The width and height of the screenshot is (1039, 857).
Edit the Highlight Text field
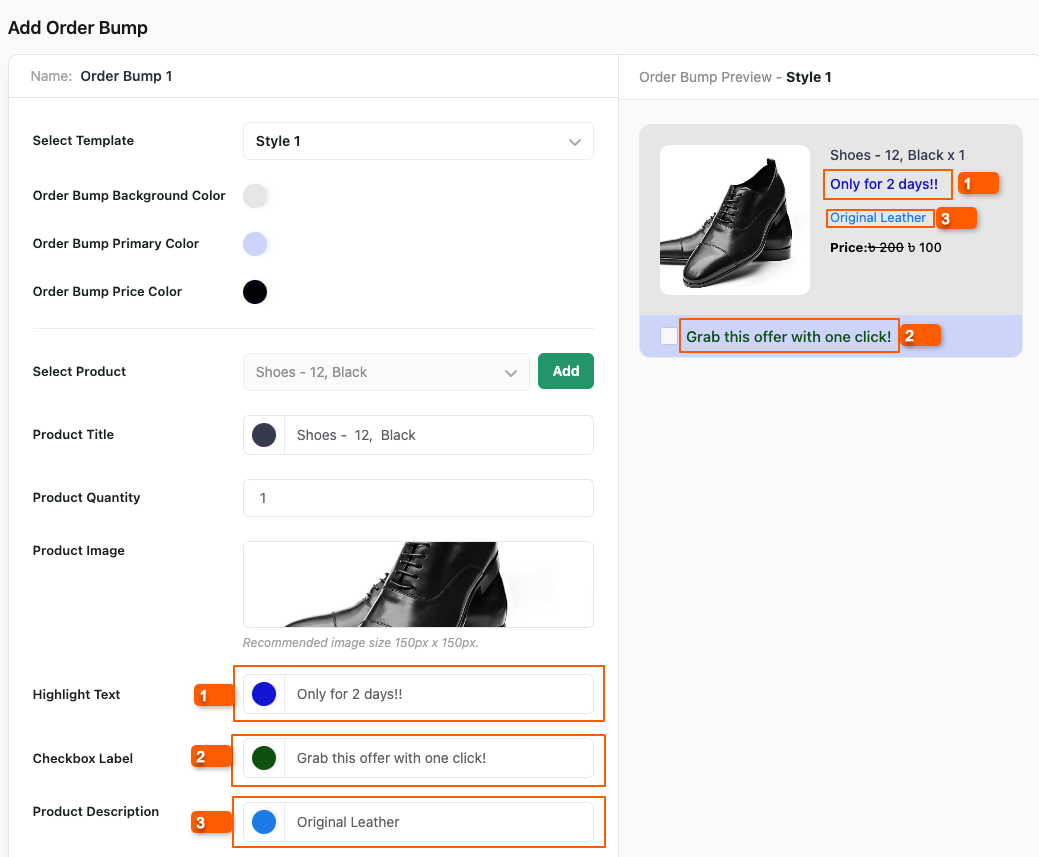(x=438, y=694)
